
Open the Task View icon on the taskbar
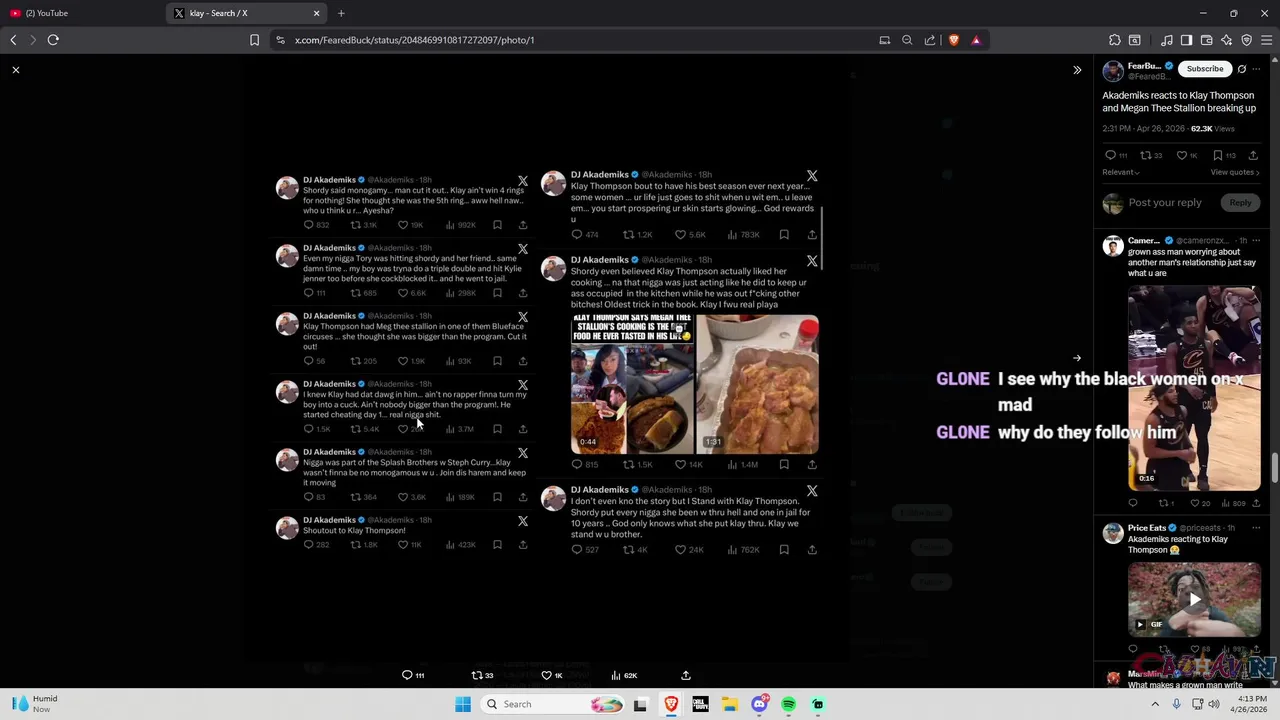coord(641,704)
